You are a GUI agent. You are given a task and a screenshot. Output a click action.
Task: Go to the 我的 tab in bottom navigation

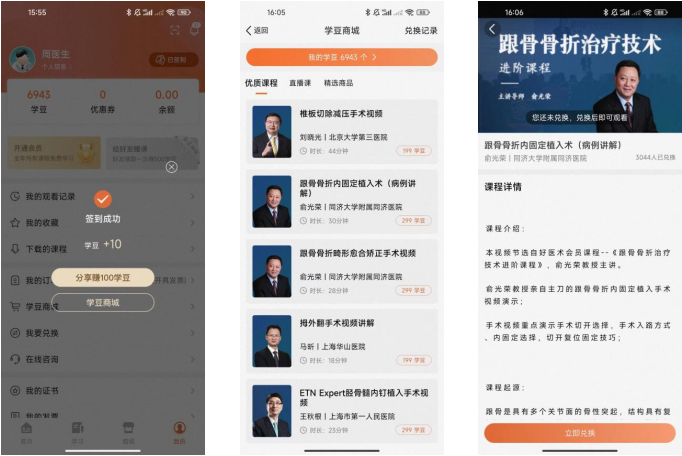179,433
